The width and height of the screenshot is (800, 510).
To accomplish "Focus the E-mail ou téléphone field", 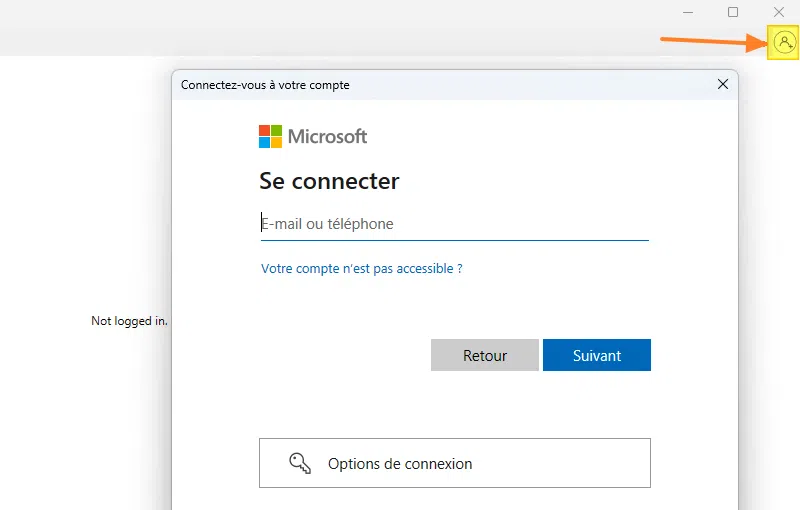I will click(454, 224).
